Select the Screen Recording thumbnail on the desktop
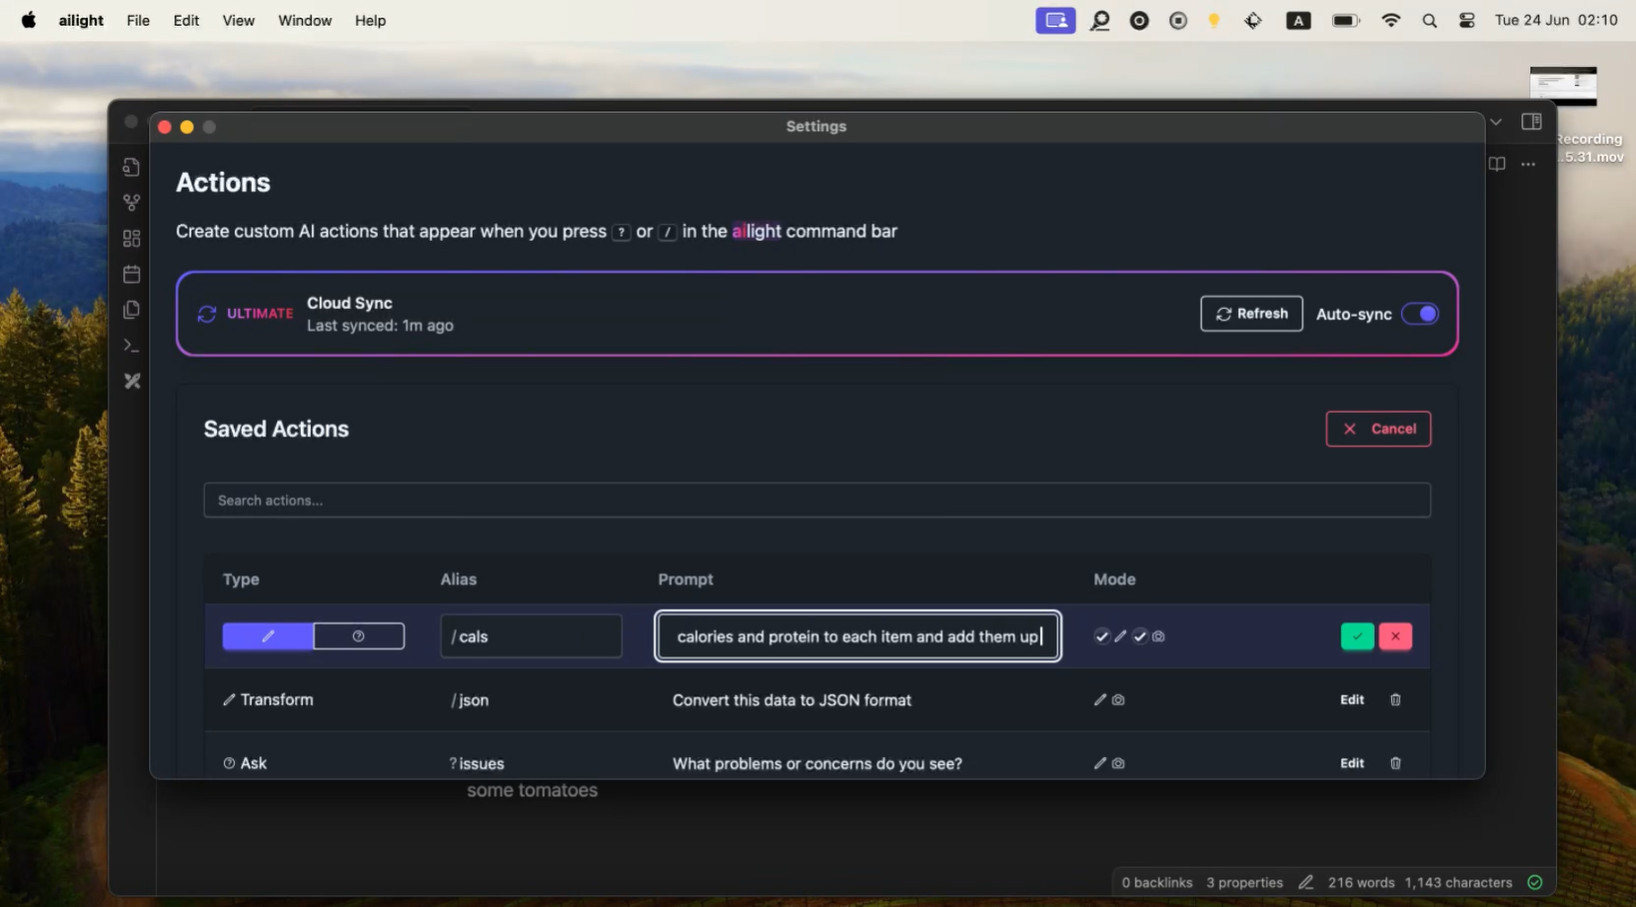 [x=1563, y=87]
